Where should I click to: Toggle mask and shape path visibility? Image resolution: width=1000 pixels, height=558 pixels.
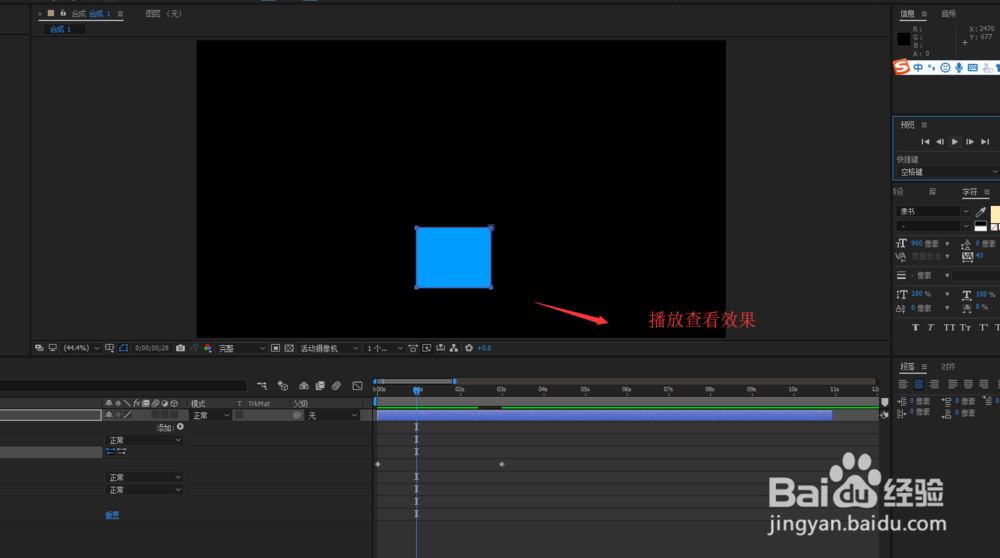pos(123,348)
